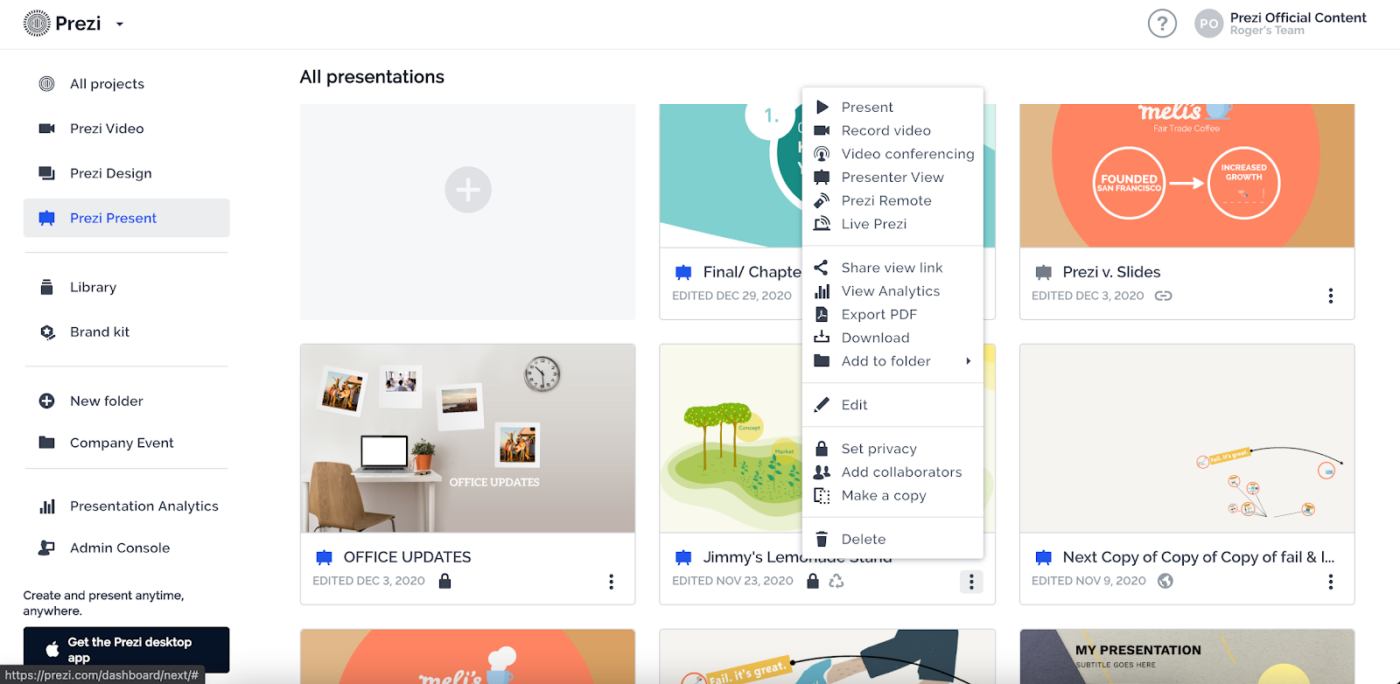Click the New folder plus icon

[47, 401]
